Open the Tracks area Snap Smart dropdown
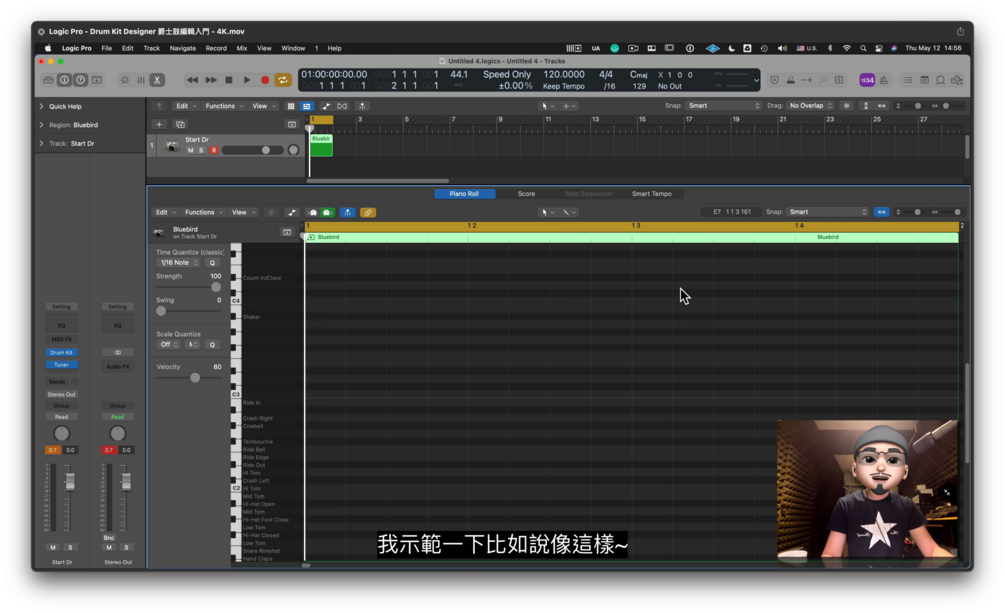This screenshot has width=1005, height=613. point(723,106)
